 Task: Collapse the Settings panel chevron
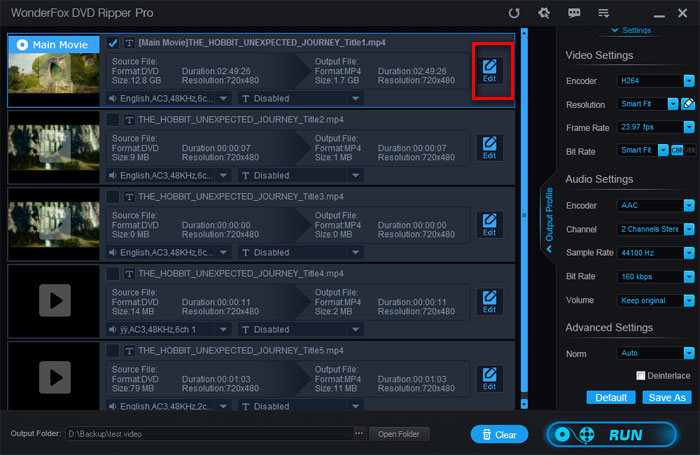[615, 30]
